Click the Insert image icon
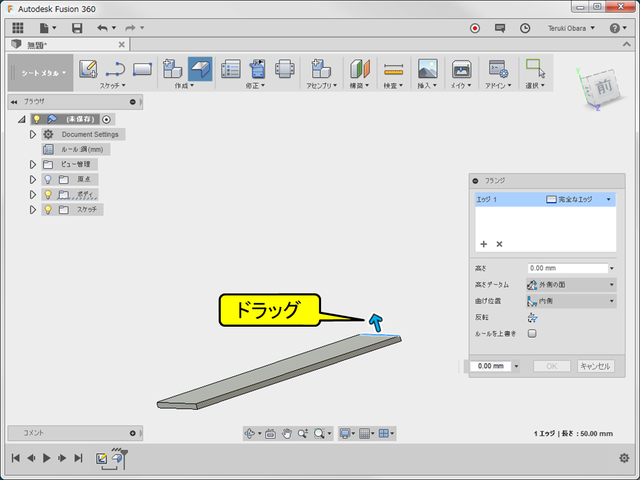640x480 pixels. click(427, 69)
